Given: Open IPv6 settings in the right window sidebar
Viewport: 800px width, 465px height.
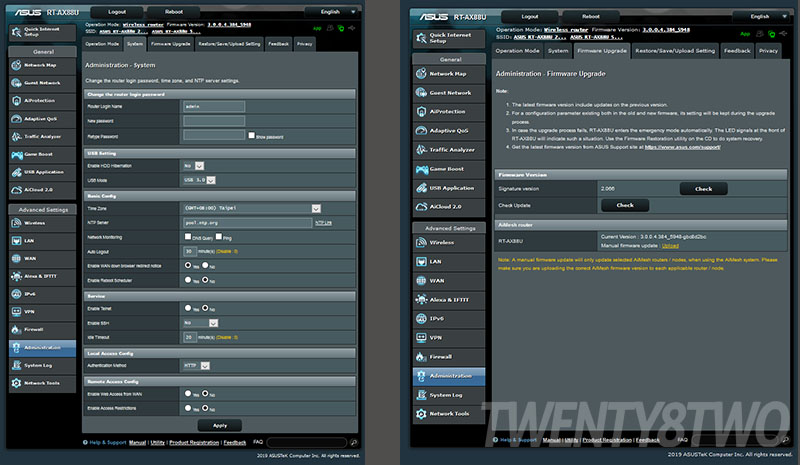Looking at the screenshot, I should 449,319.
